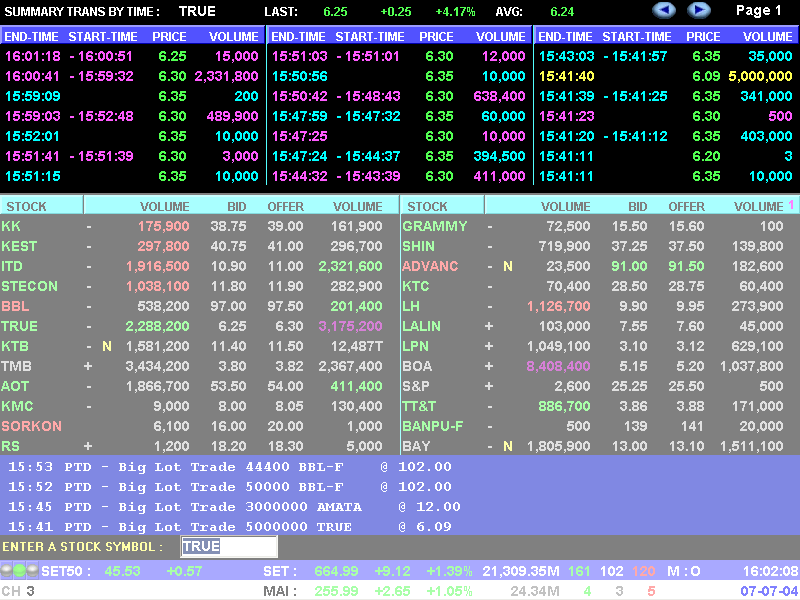The height and width of the screenshot is (600, 800).
Task: Click the 15:59:09 end-time entry
Action: [x=33, y=96]
